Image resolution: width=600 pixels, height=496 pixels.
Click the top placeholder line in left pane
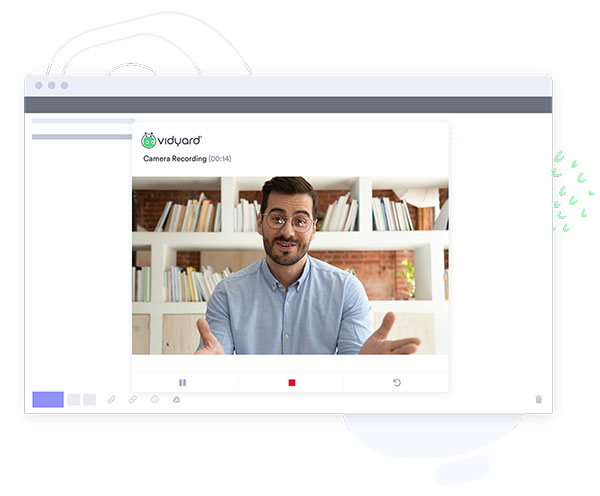coord(83,121)
